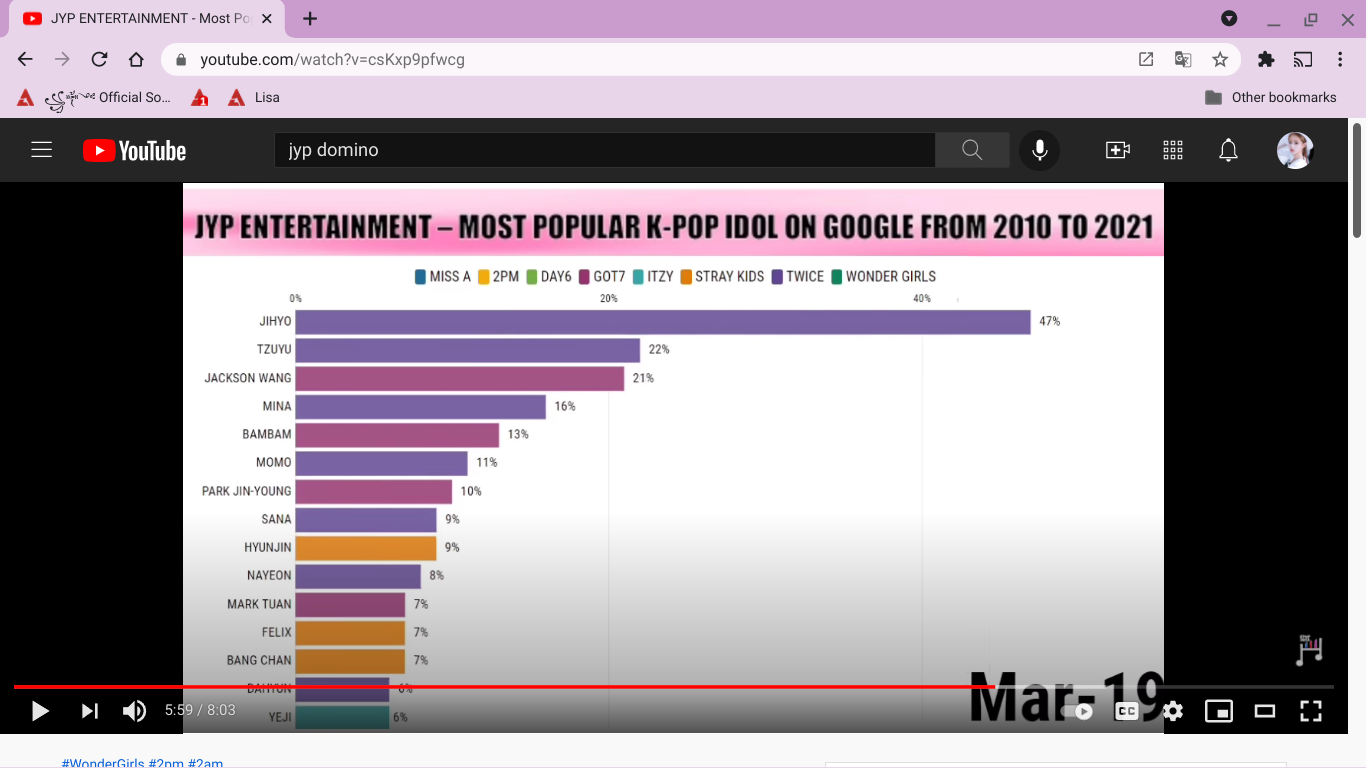The width and height of the screenshot is (1366, 768).
Task: Click the open-in-app icon in the address bar
Action: click(x=1146, y=59)
